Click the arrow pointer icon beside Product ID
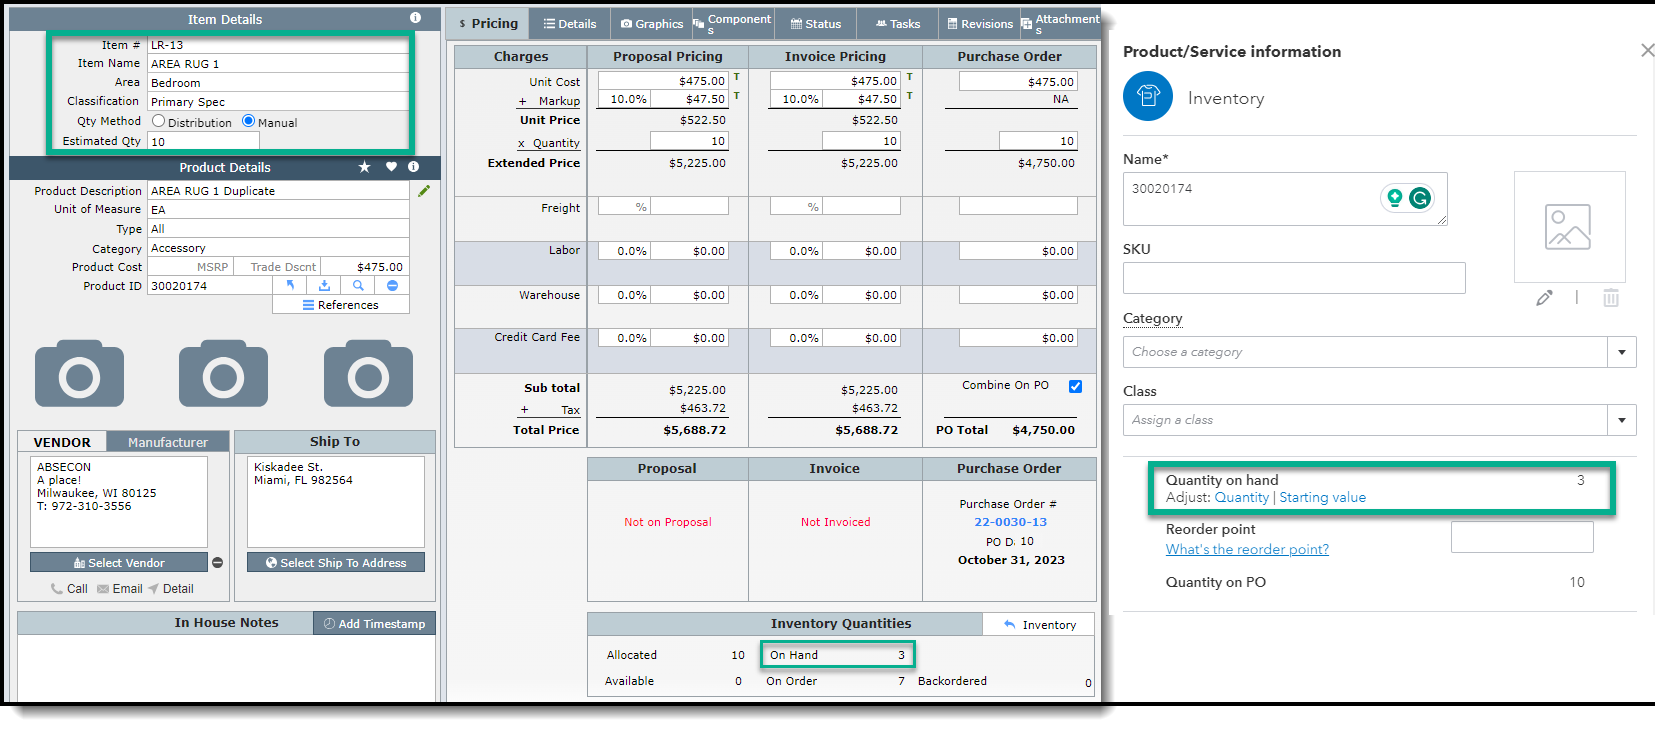The width and height of the screenshot is (1655, 730). [x=290, y=285]
